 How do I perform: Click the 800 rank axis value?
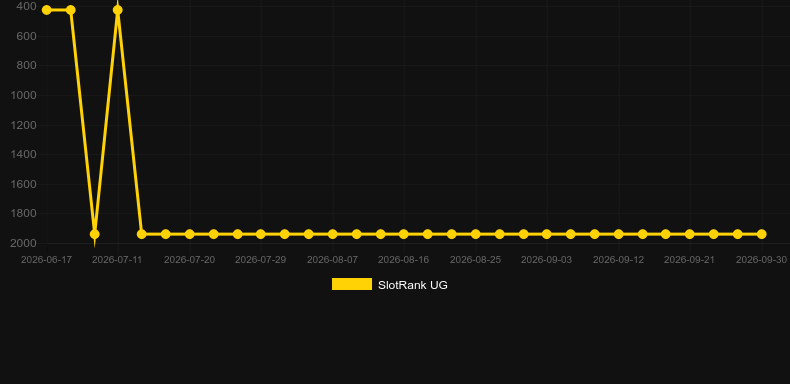point(27,66)
